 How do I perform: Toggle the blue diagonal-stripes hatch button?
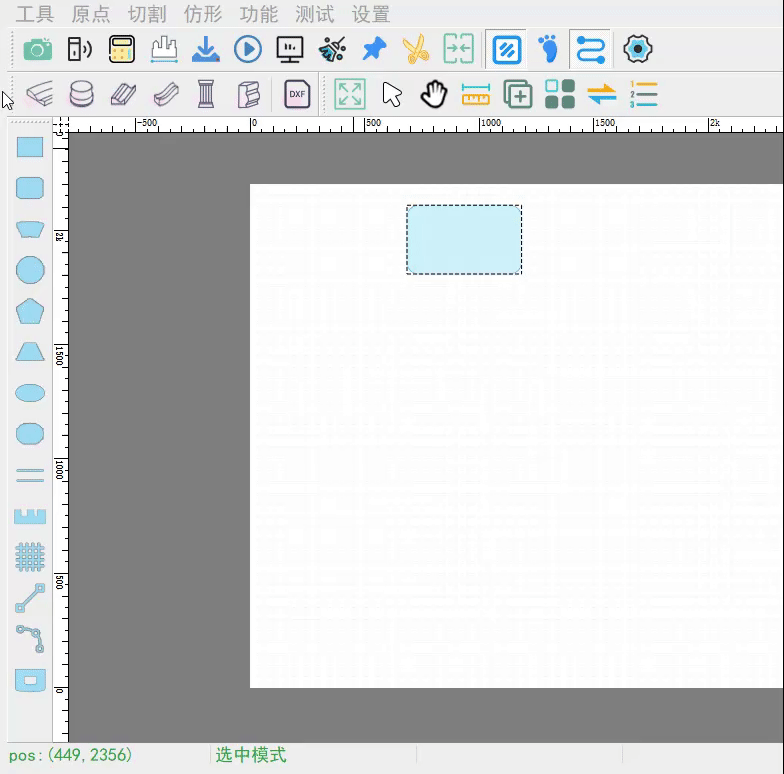(x=507, y=49)
